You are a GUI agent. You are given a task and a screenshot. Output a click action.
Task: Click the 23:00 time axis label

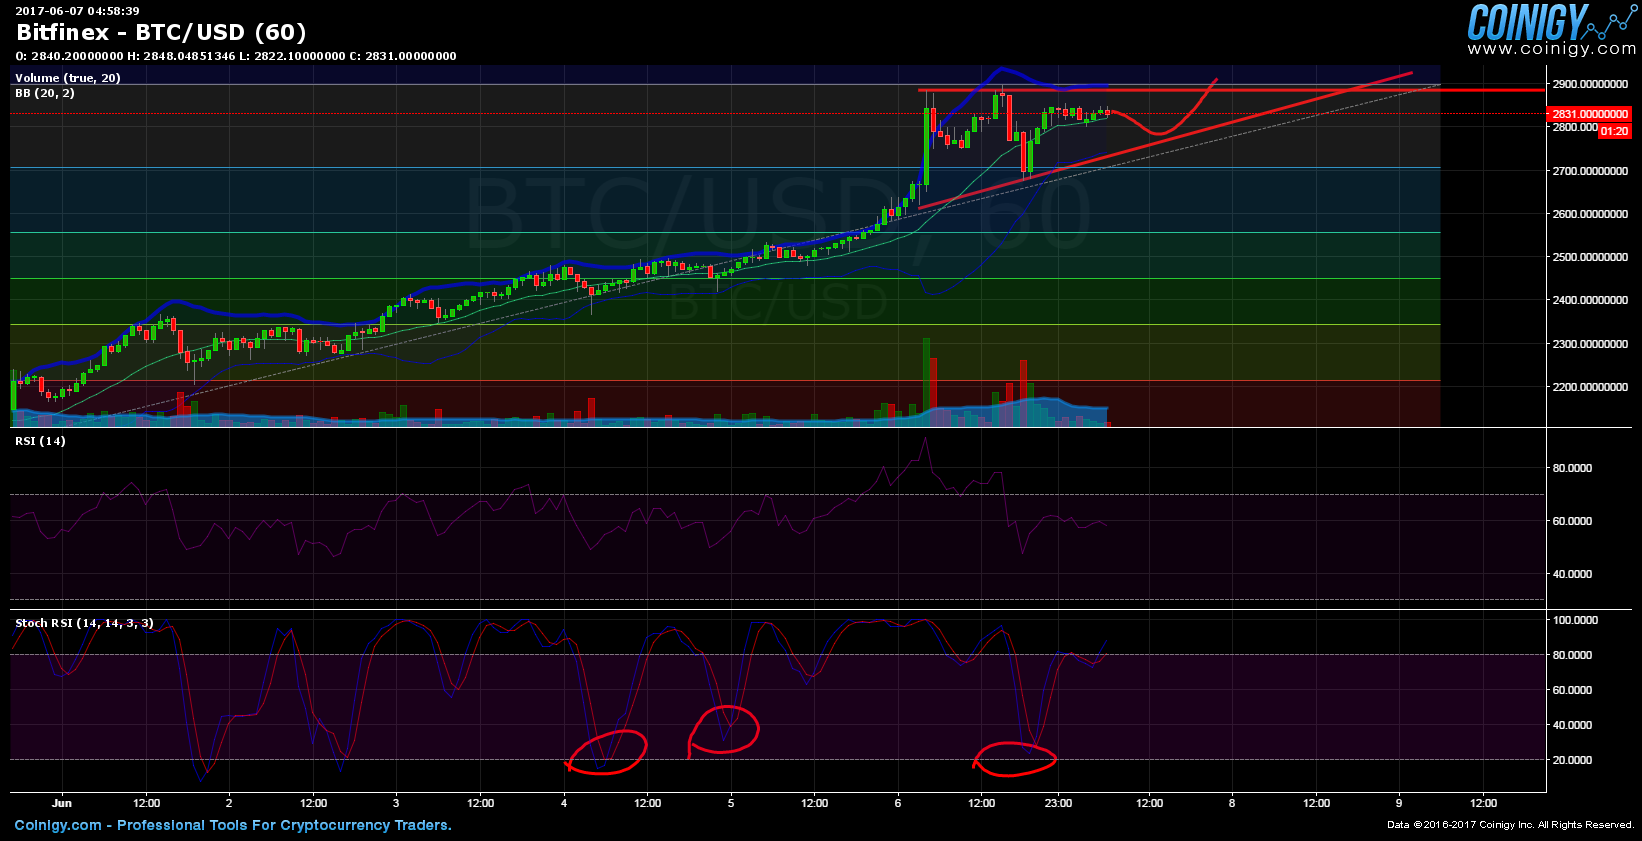(1058, 803)
